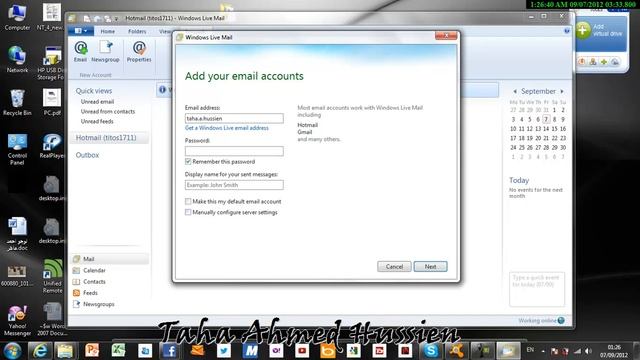This screenshot has height=360, width=640.
Task: Click the Quick views header
Action: pos(93,91)
